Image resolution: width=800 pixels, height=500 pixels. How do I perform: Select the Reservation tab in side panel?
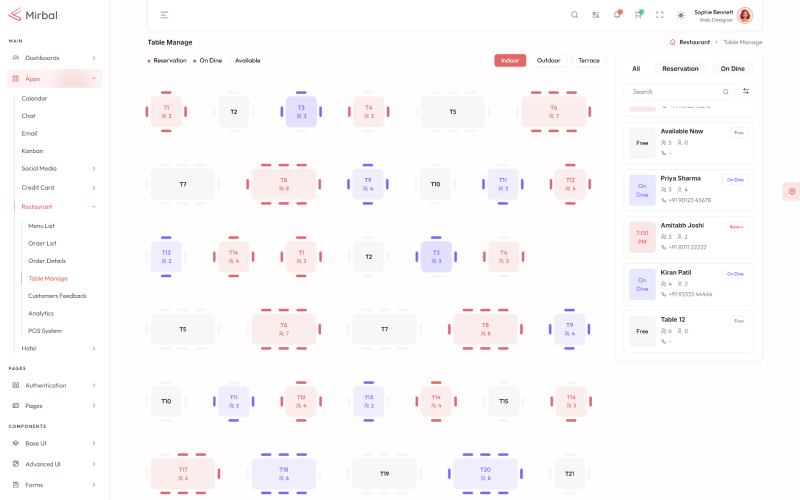point(680,69)
